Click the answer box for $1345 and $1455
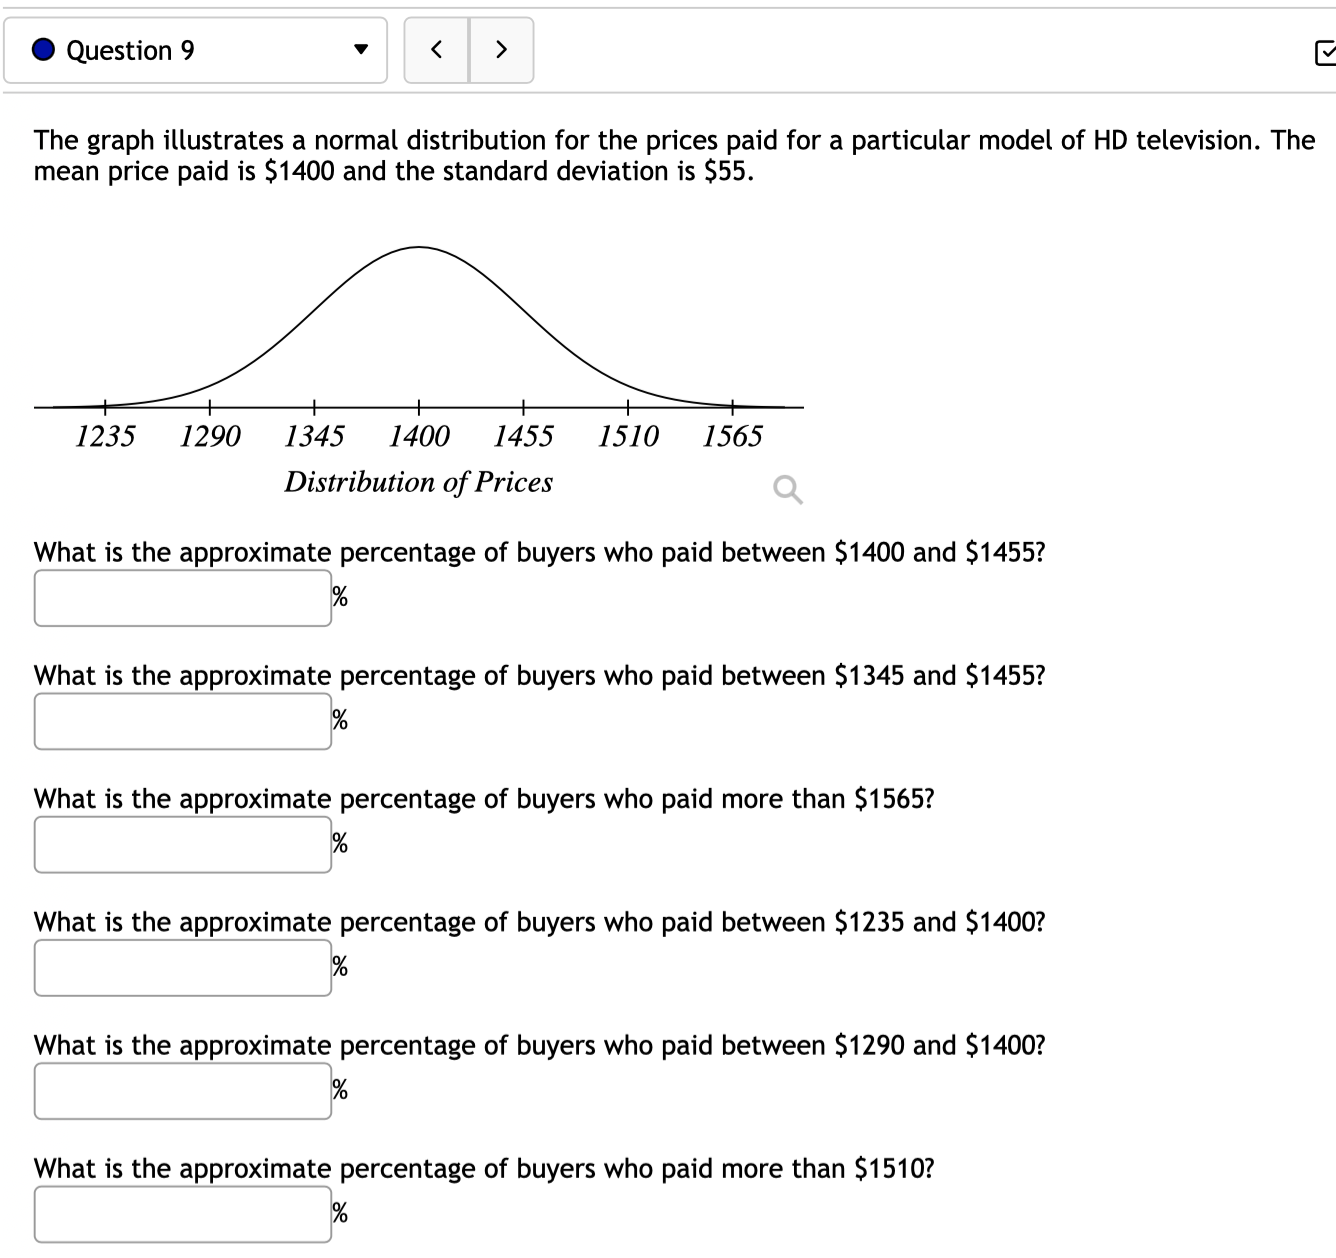1336x1258 pixels. point(182,720)
